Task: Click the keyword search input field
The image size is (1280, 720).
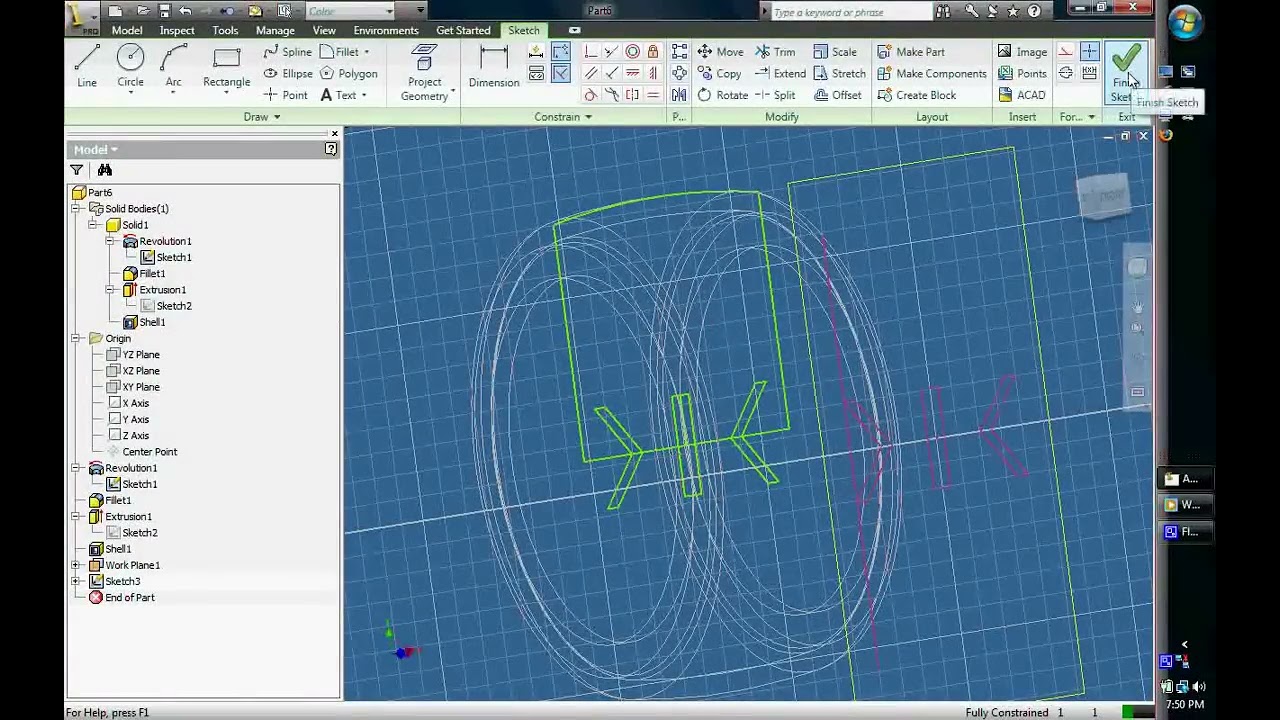Action: (850, 12)
